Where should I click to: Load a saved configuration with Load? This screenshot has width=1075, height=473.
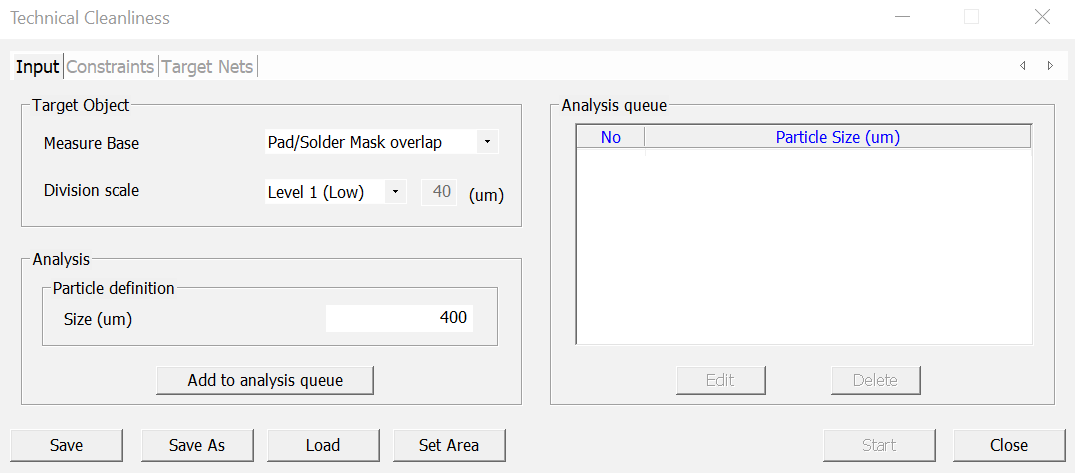tap(323, 445)
